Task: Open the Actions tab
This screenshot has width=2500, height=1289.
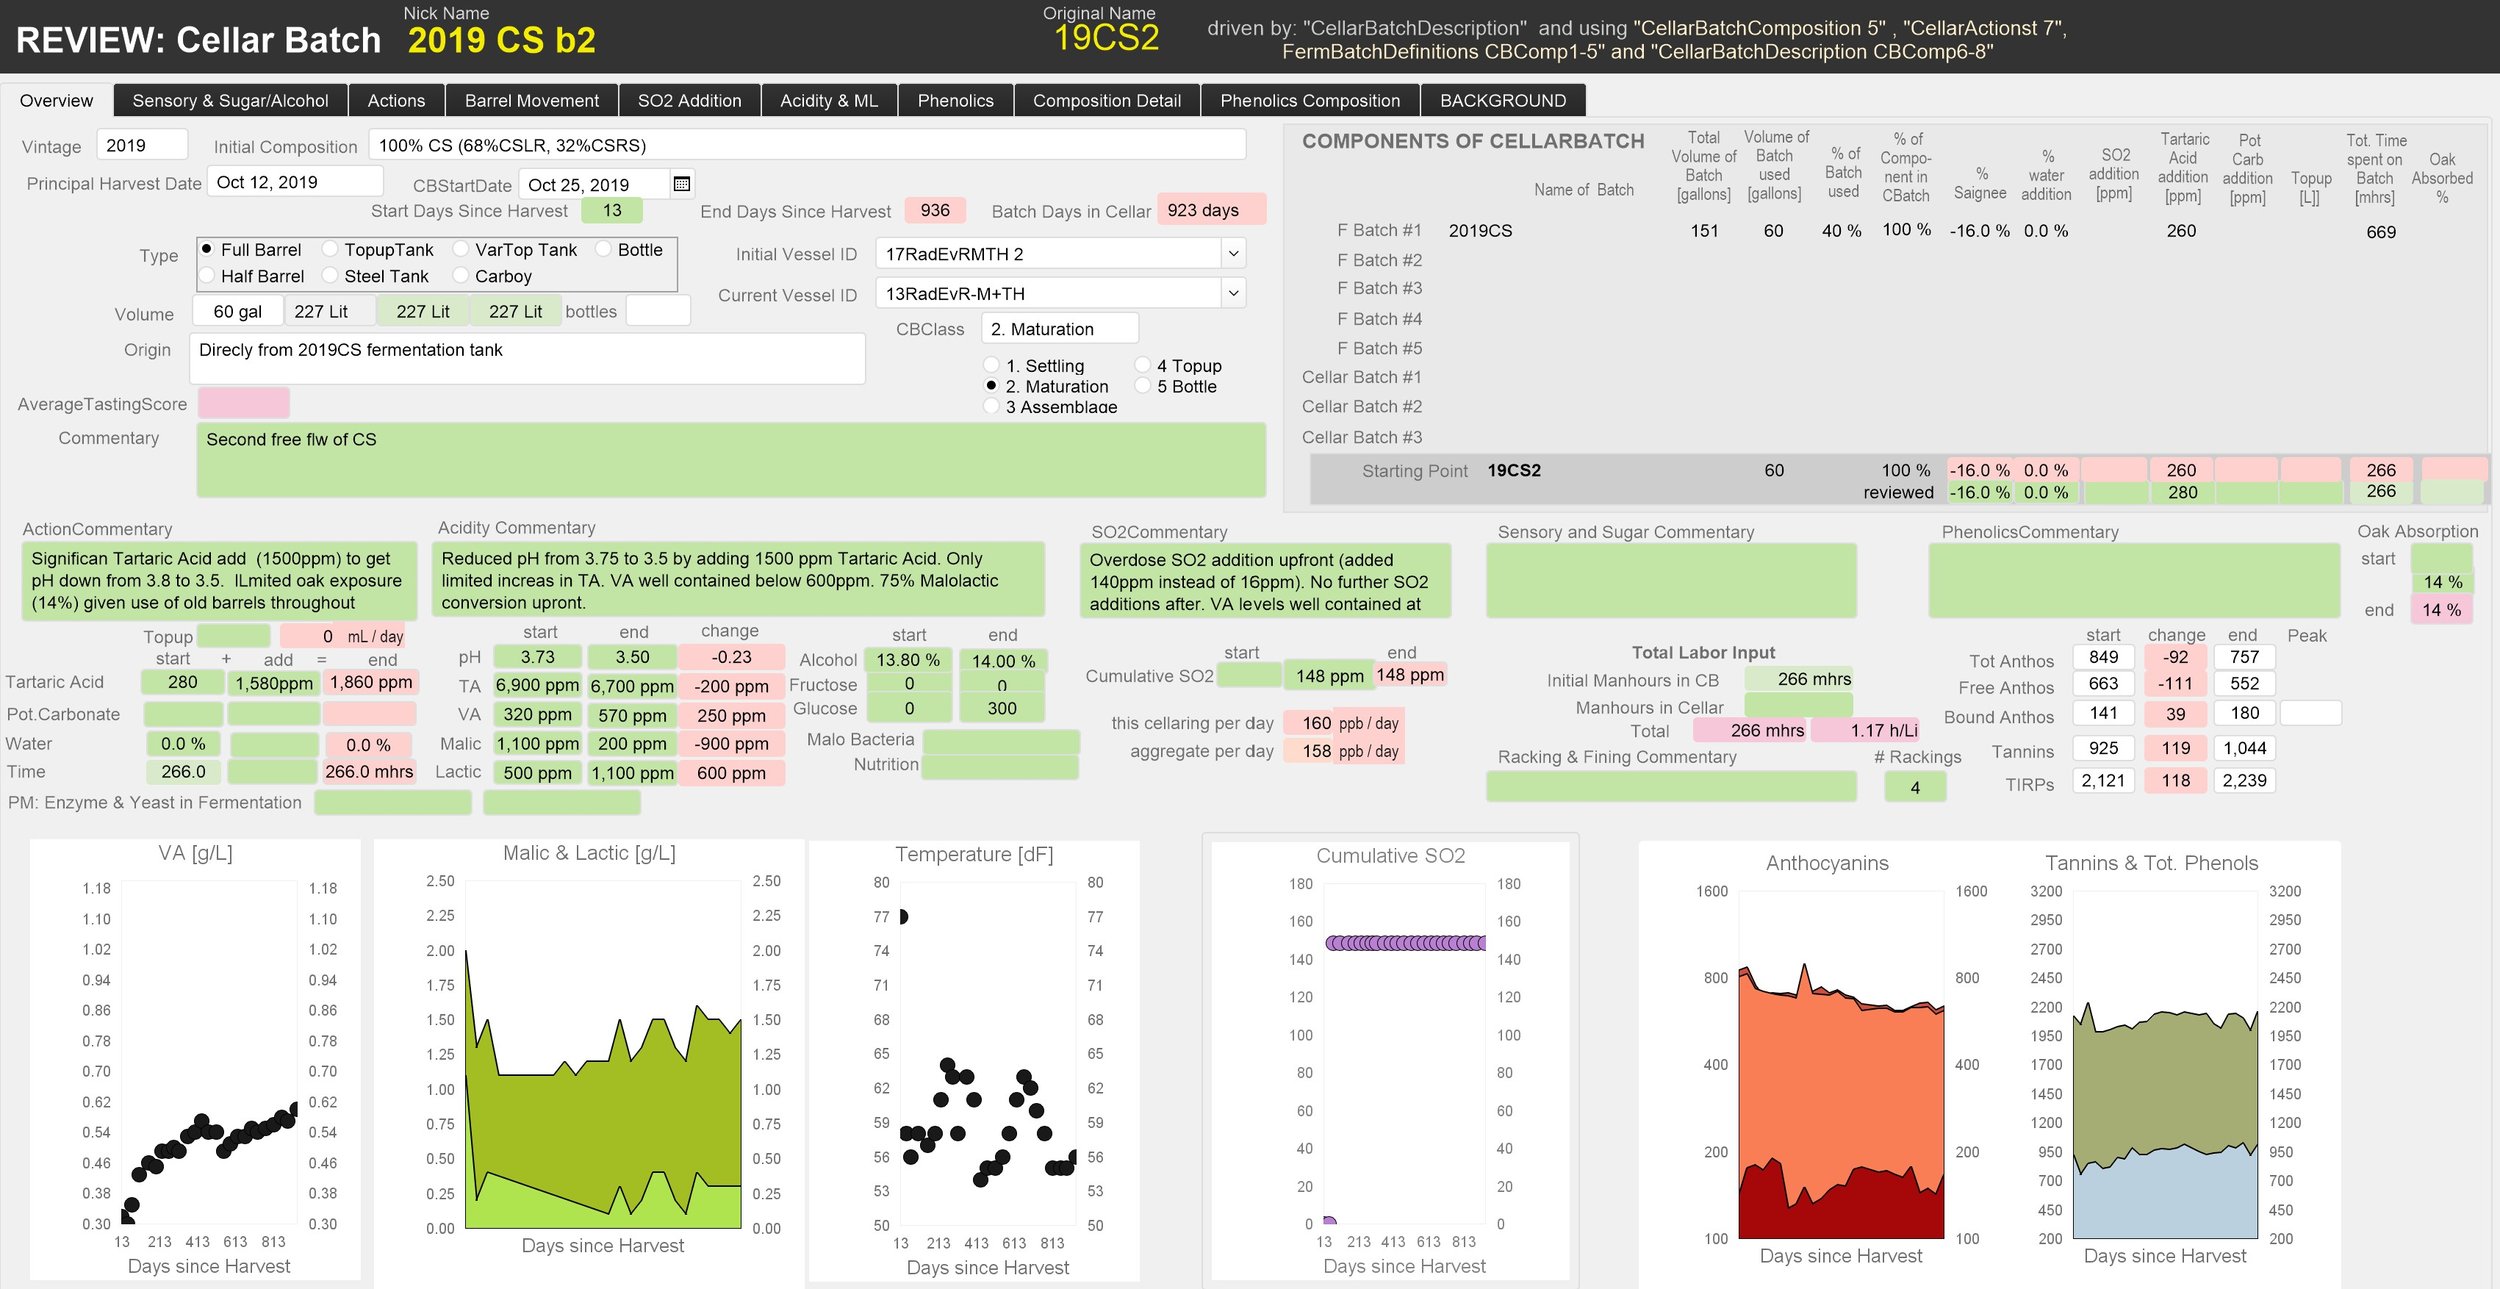Action: (396, 100)
